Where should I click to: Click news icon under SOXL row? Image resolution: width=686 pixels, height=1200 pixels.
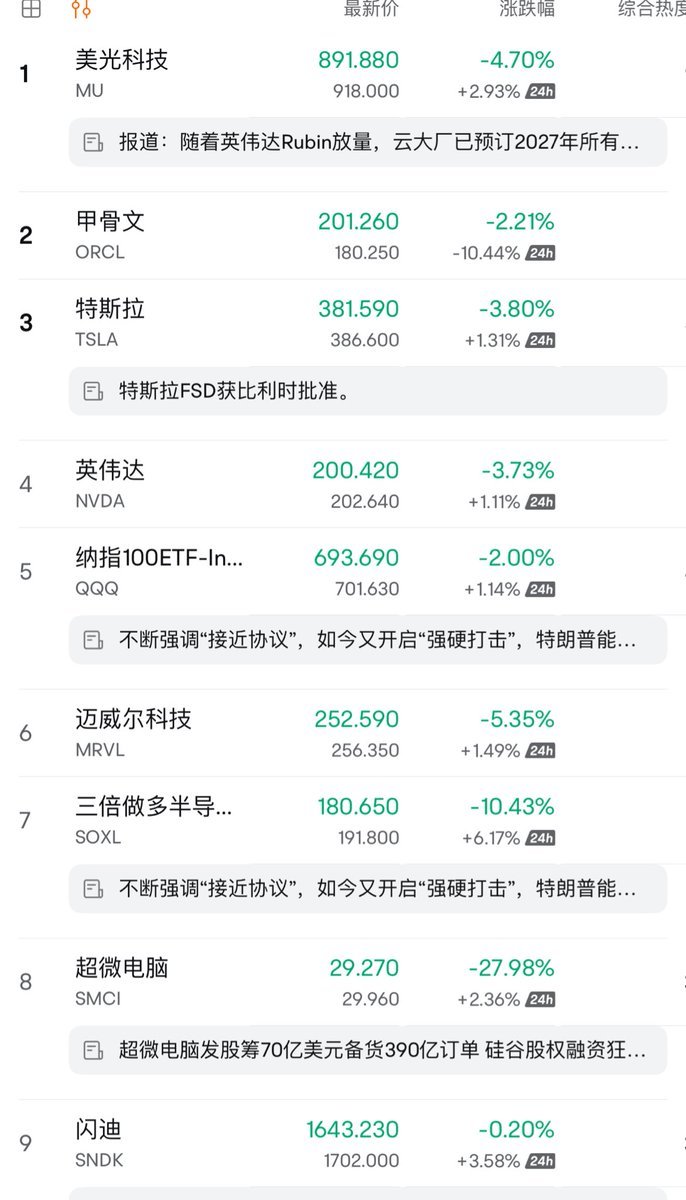[93, 889]
